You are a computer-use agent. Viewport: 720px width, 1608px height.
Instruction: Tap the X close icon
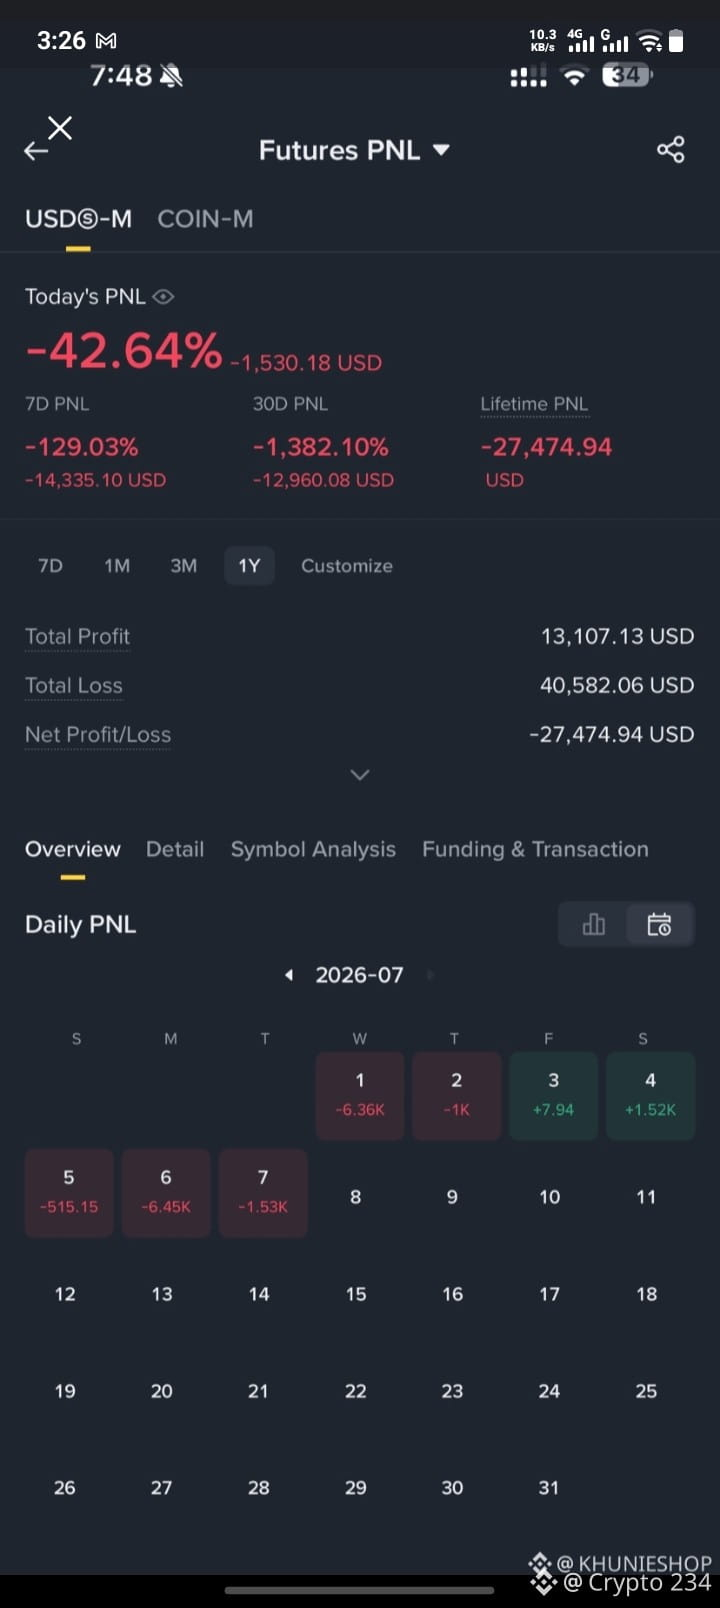60,127
